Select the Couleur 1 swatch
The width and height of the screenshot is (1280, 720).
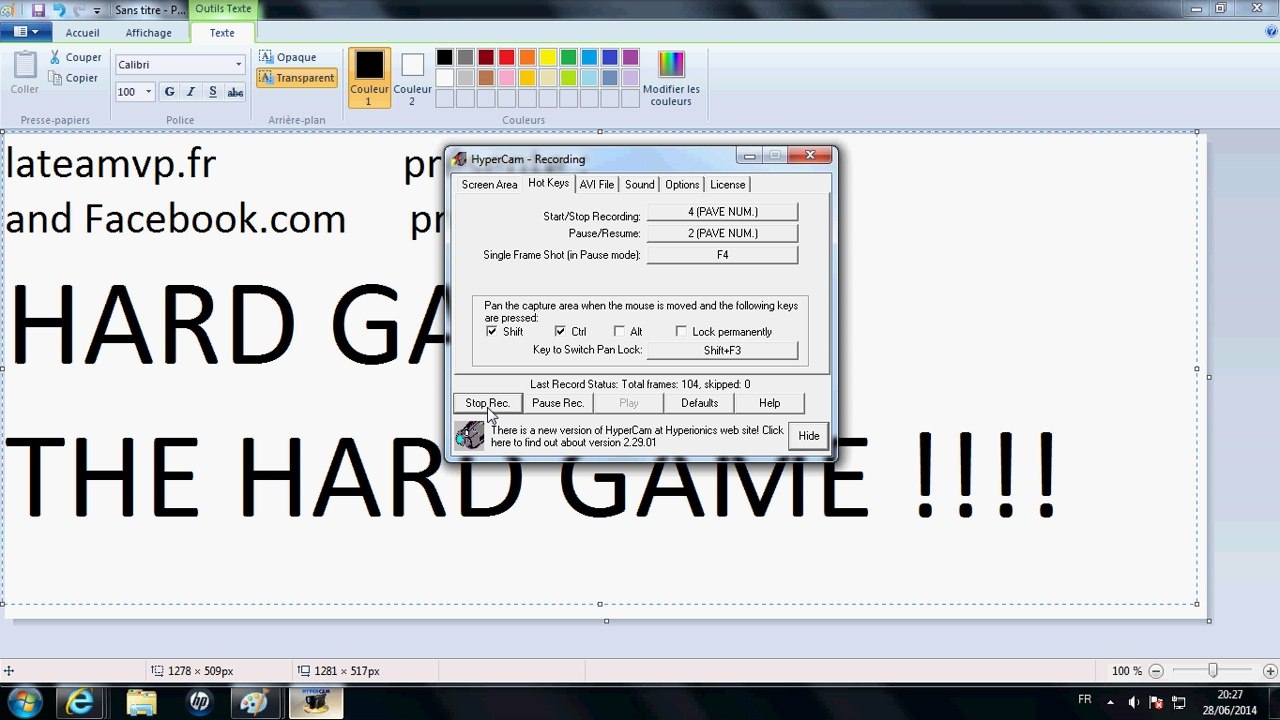pos(369,78)
